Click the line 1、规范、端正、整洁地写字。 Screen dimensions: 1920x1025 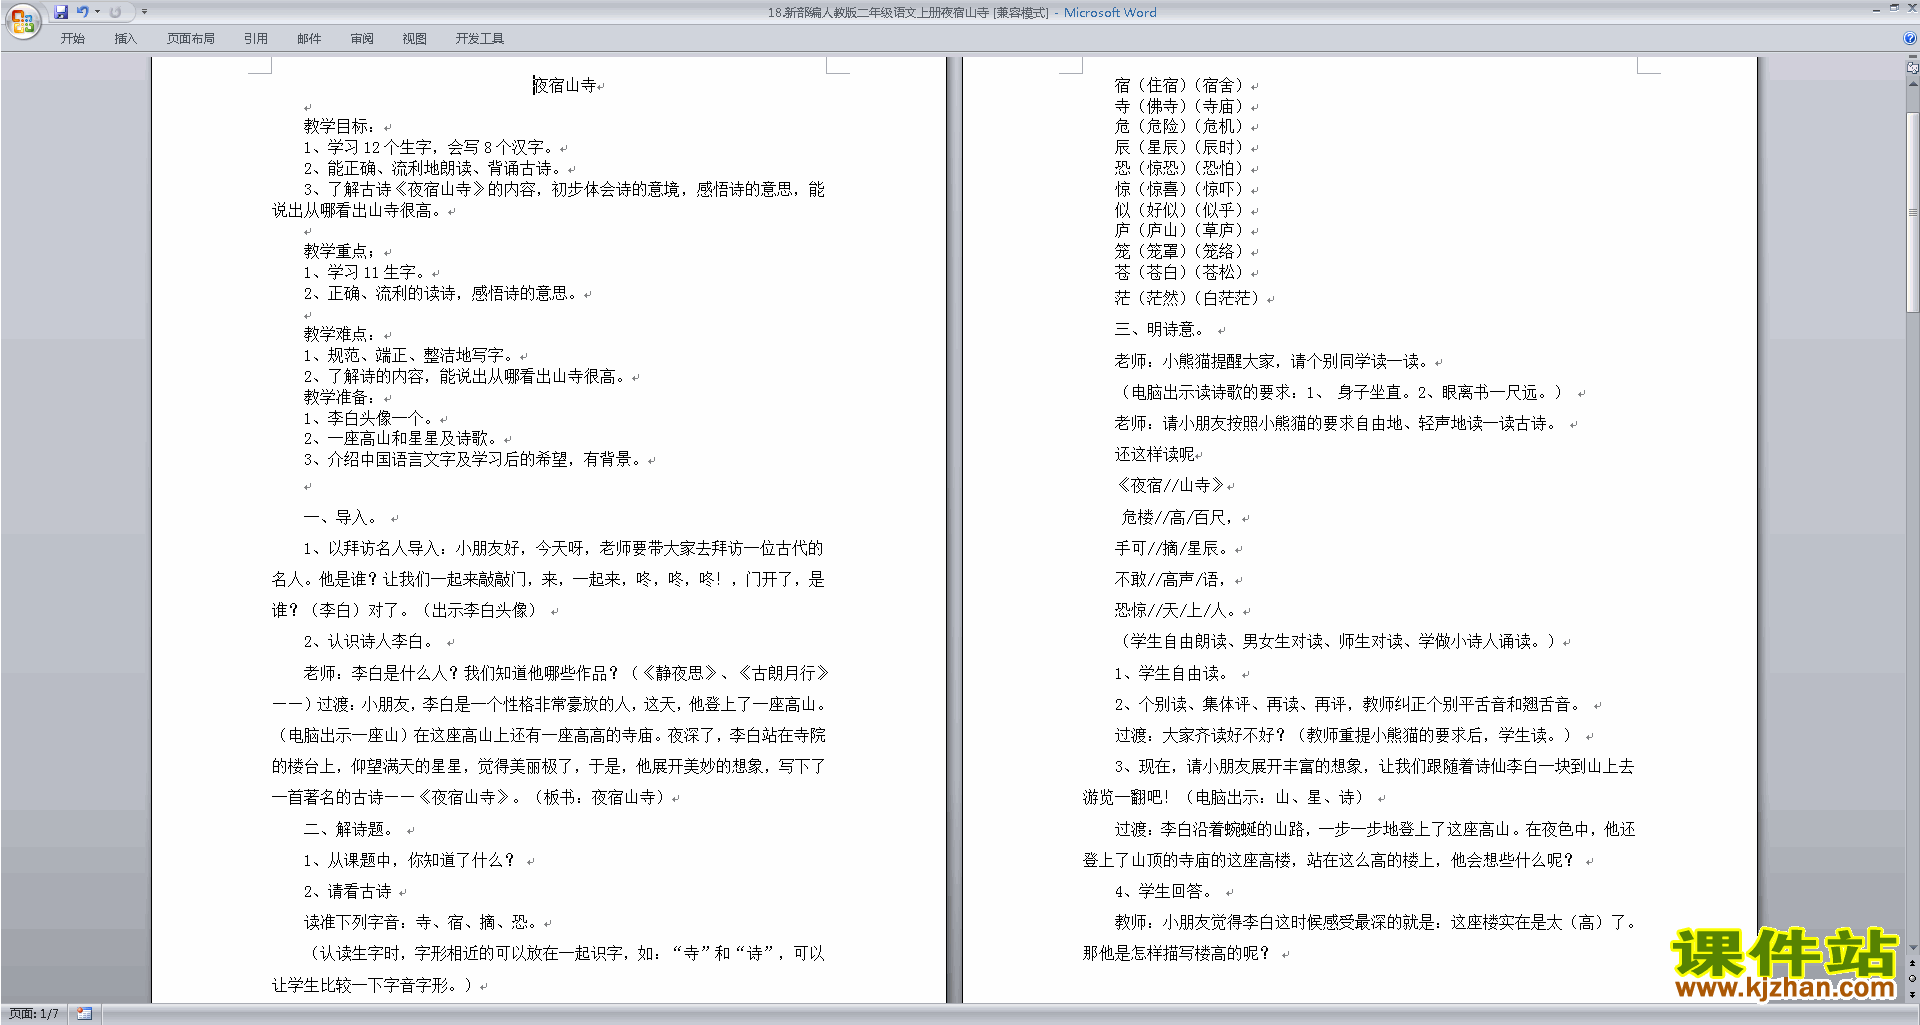tap(409, 355)
